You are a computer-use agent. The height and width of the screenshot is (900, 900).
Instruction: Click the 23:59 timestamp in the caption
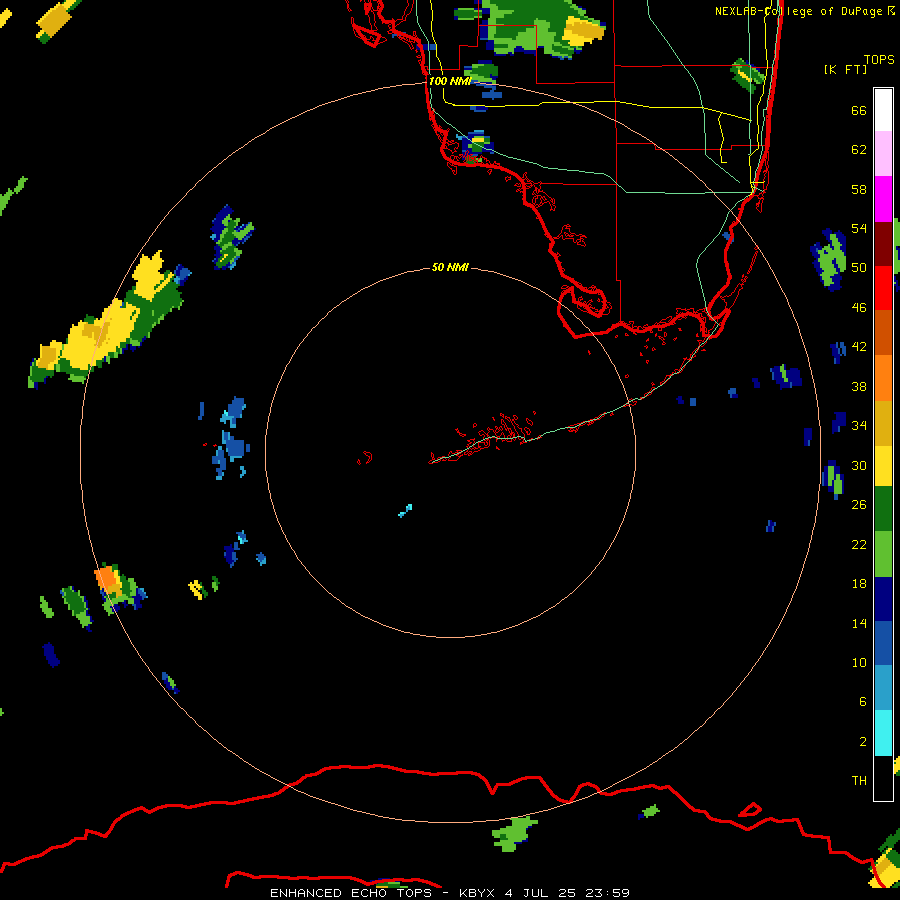pyautogui.click(x=607, y=893)
